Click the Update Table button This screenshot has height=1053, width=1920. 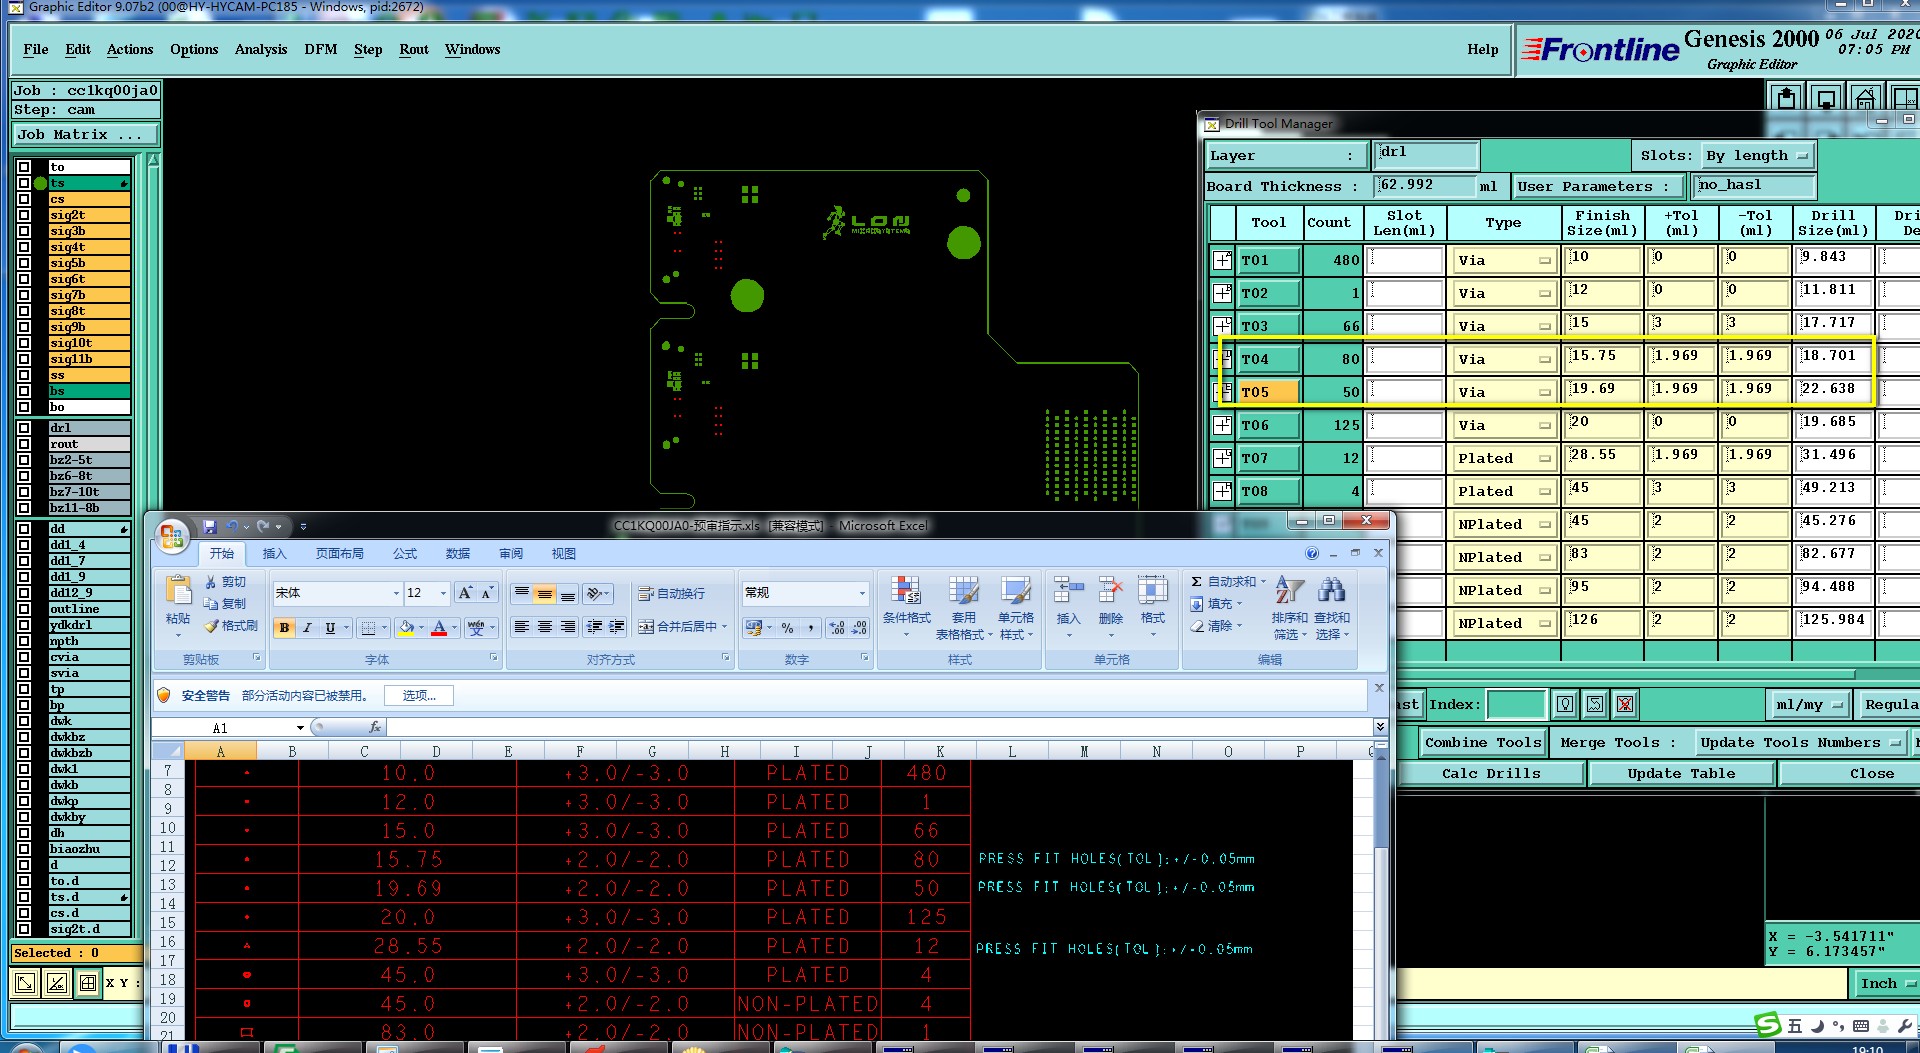coord(1680,774)
